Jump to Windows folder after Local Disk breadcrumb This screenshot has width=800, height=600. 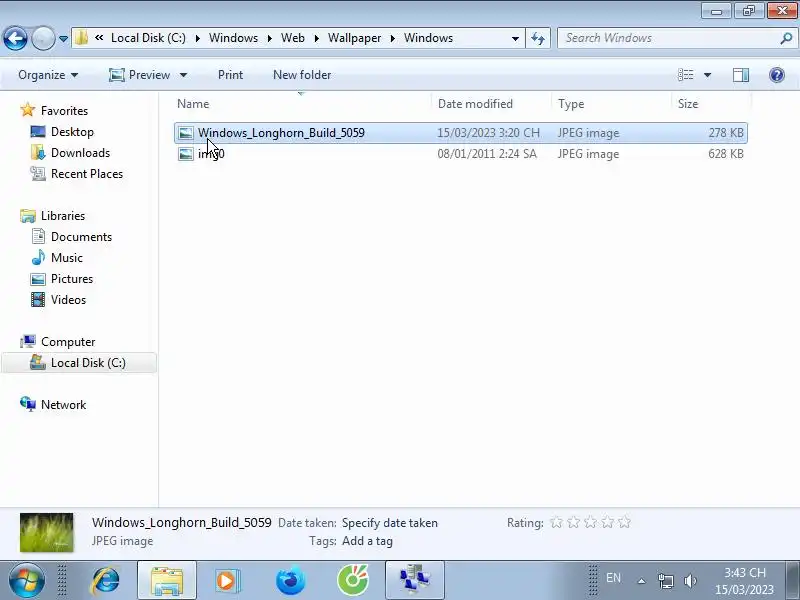coord(233,38)
